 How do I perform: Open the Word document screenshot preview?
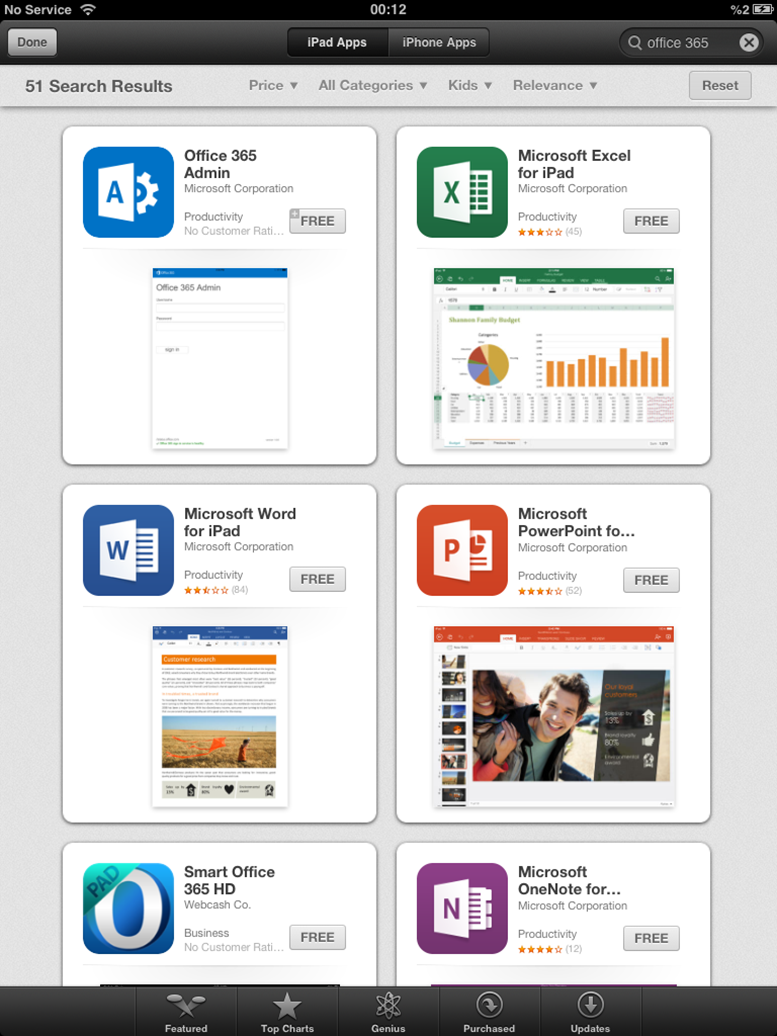pos(220,717)
